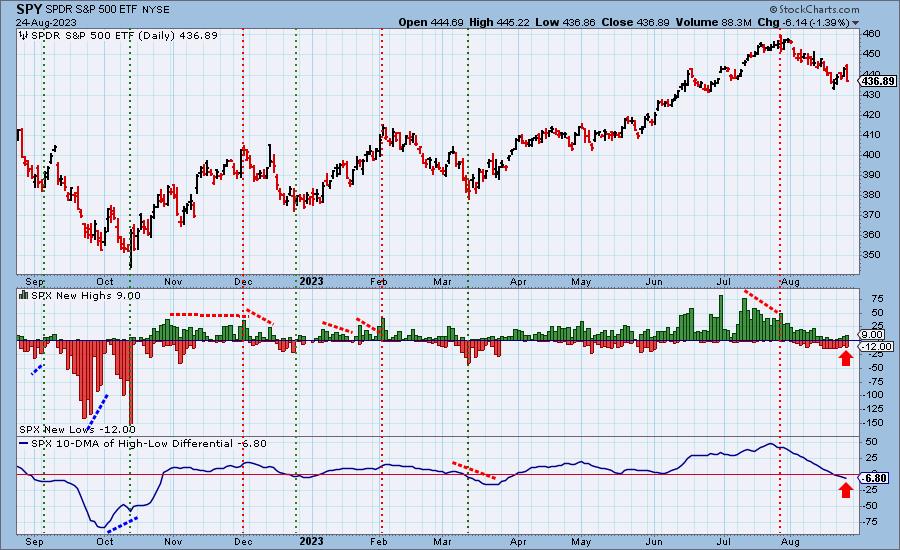
Task: Click the -12.00 value tag on right axis
Action: [876, 346]
